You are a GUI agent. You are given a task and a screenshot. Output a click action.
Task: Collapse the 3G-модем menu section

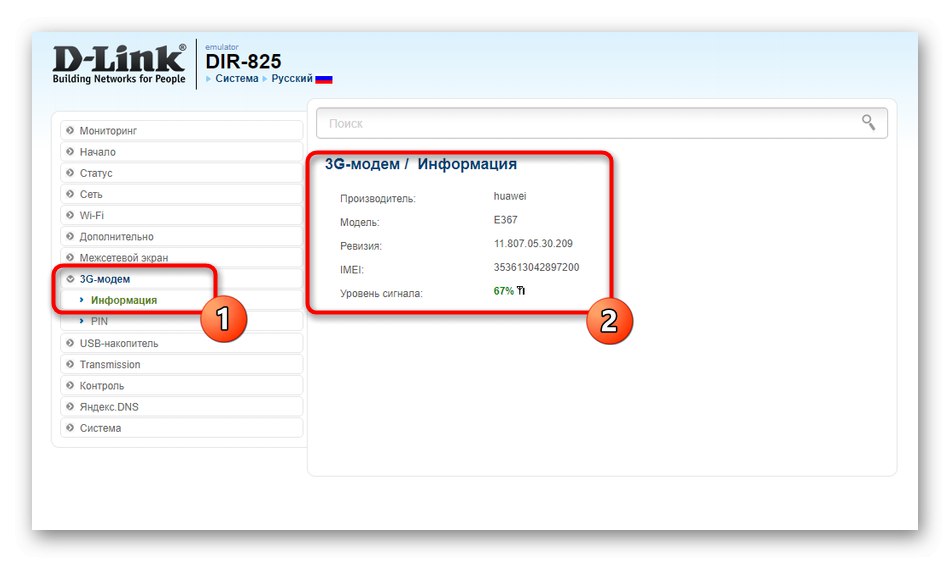click(181, 279)
